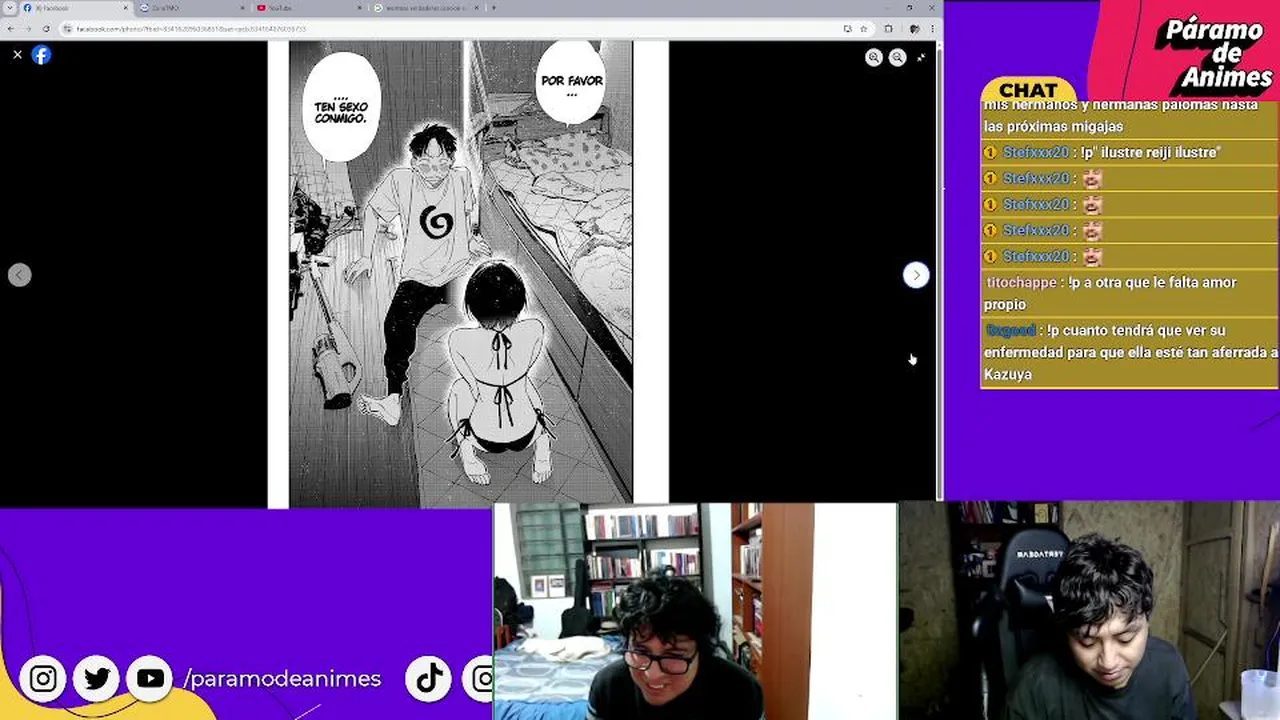The image size is (1280, 720).
Task: Click the YouTube icon in overlay
Action: pyautogui.click(x=150, y=679)
